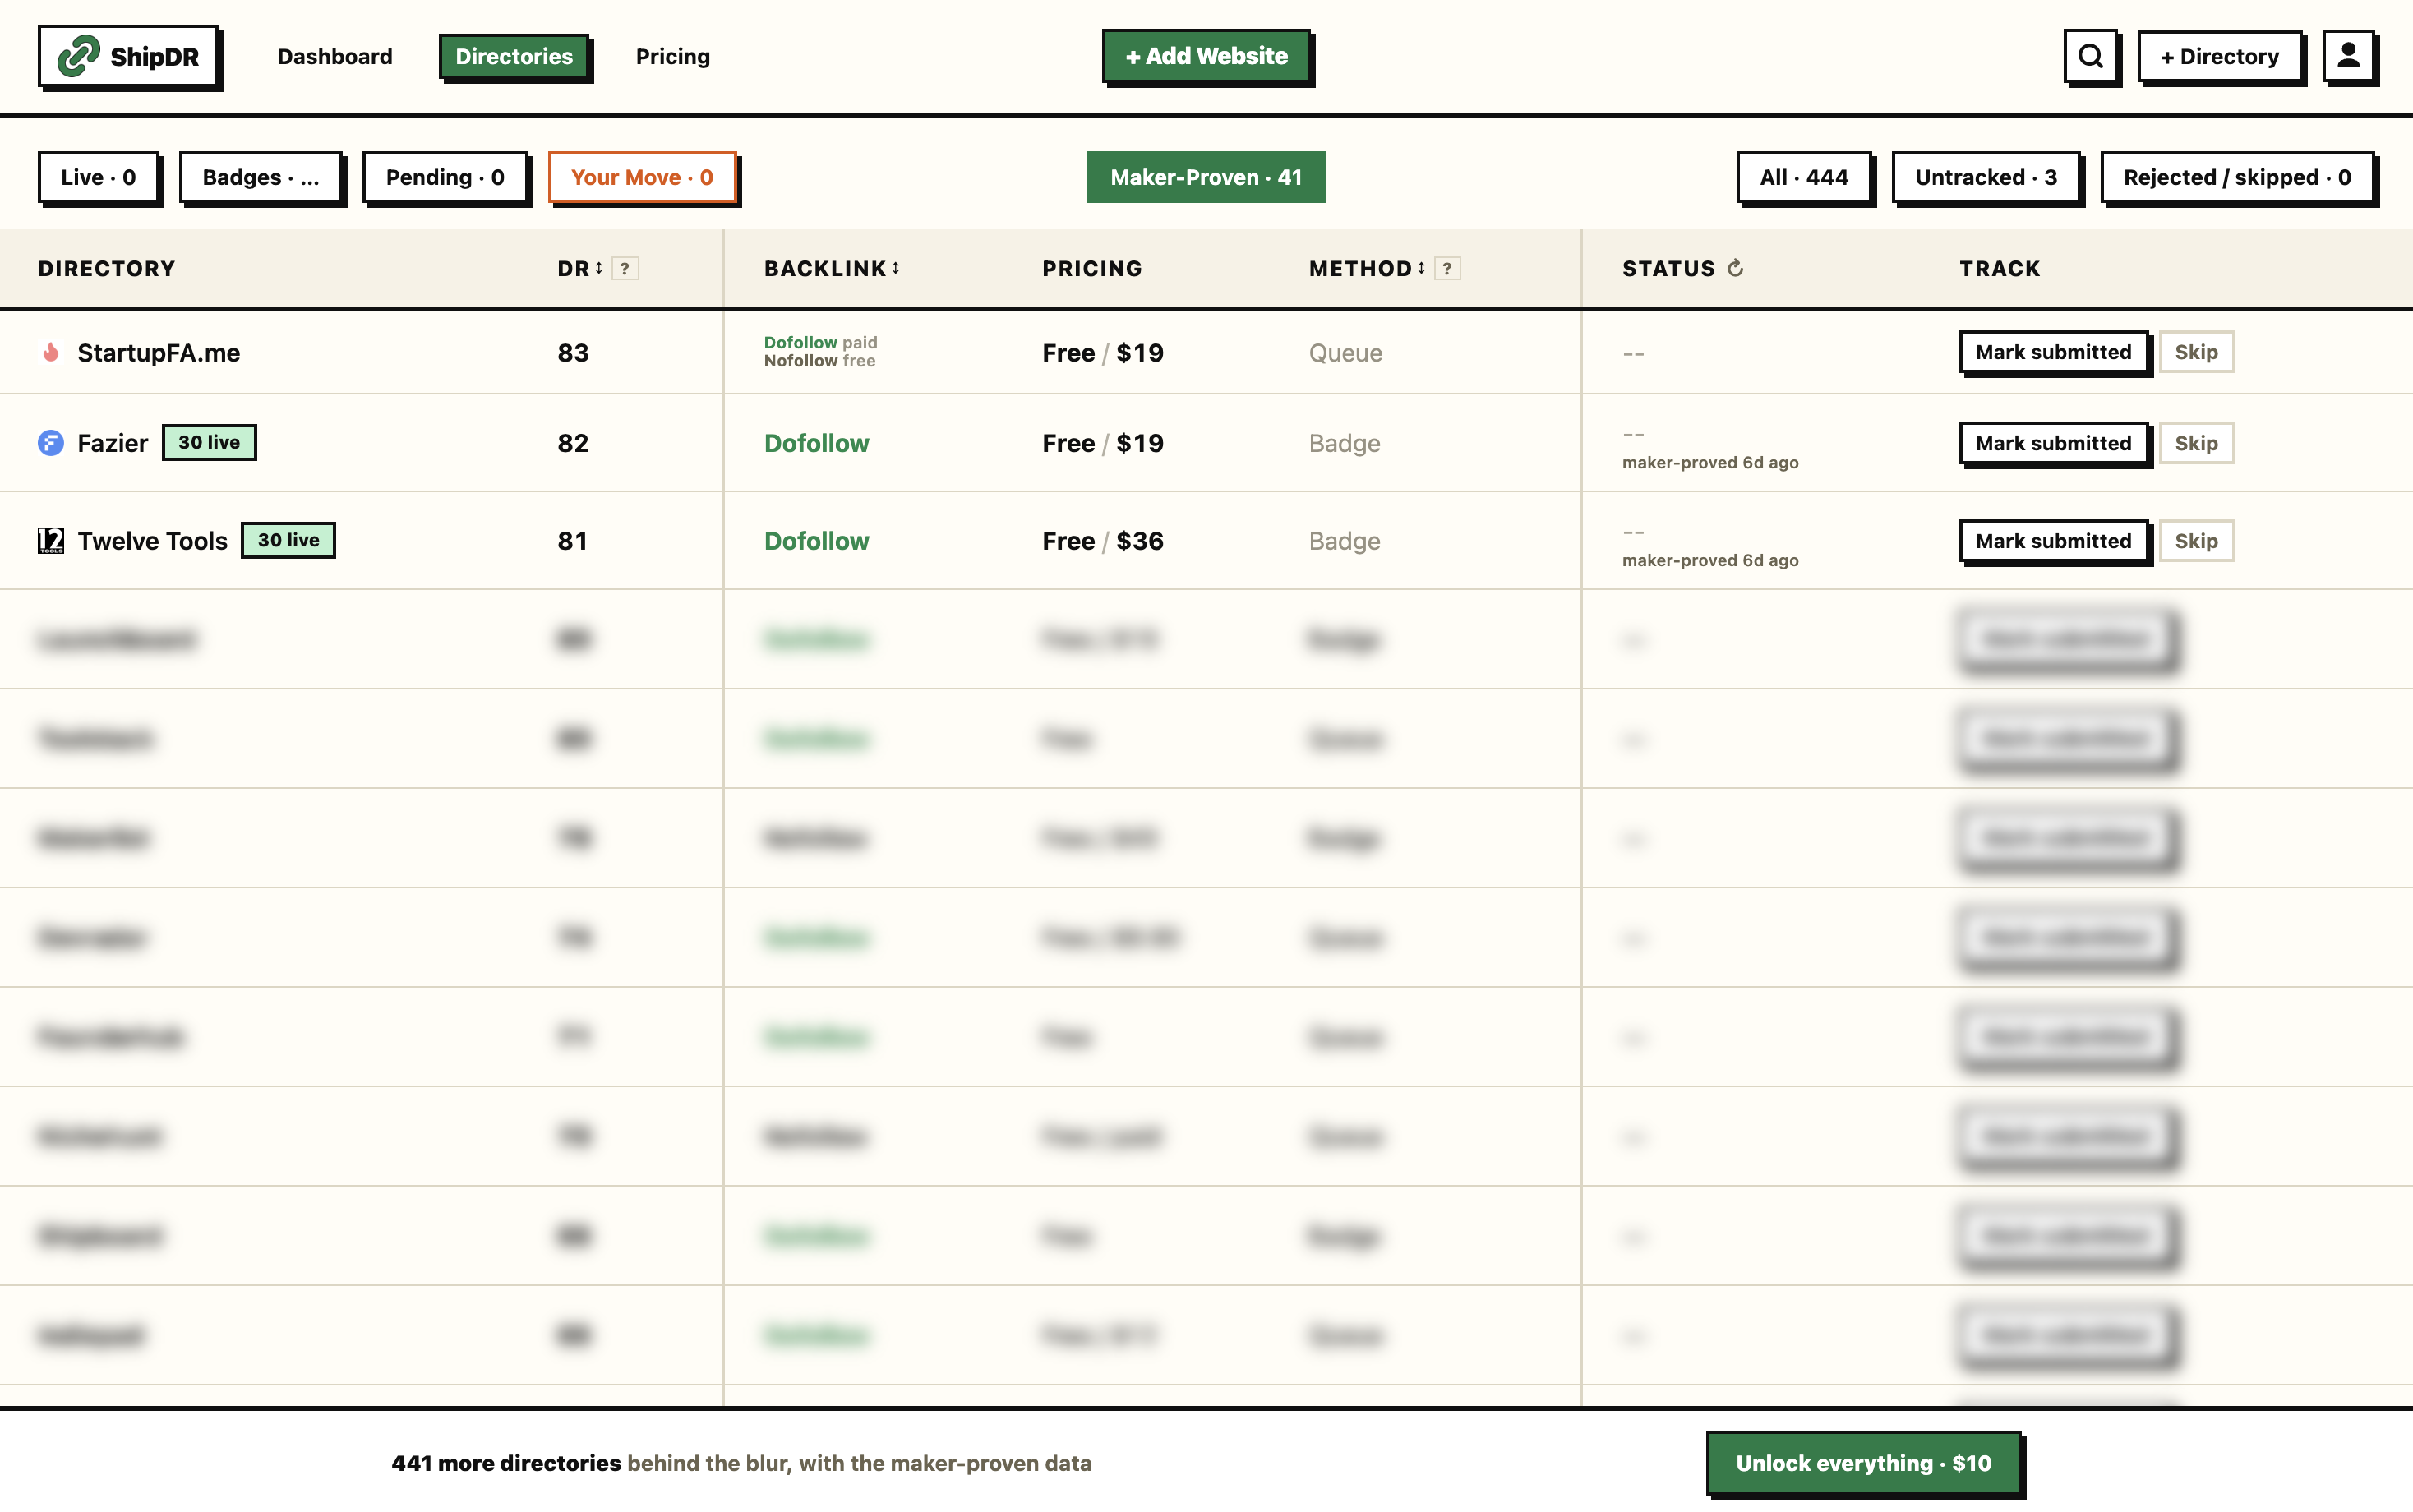
Task: Filter by Live · 0 tab
Action: [x=98, y=177]
